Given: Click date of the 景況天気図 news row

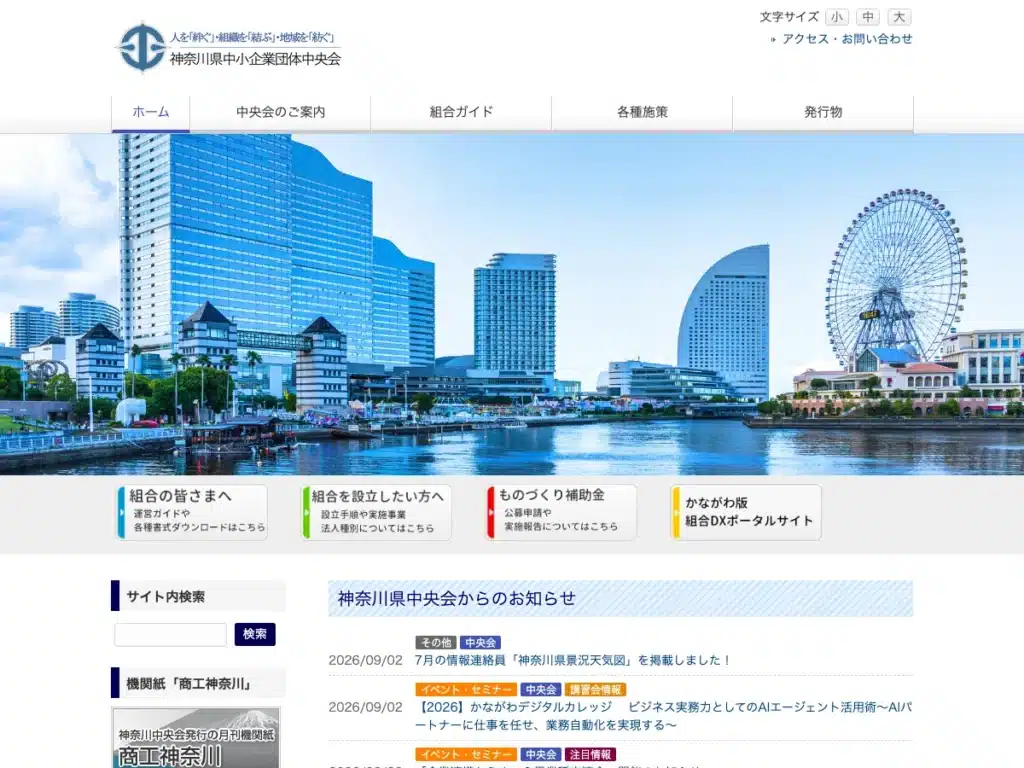Looking at the screenshot, I should click(366, 660).
